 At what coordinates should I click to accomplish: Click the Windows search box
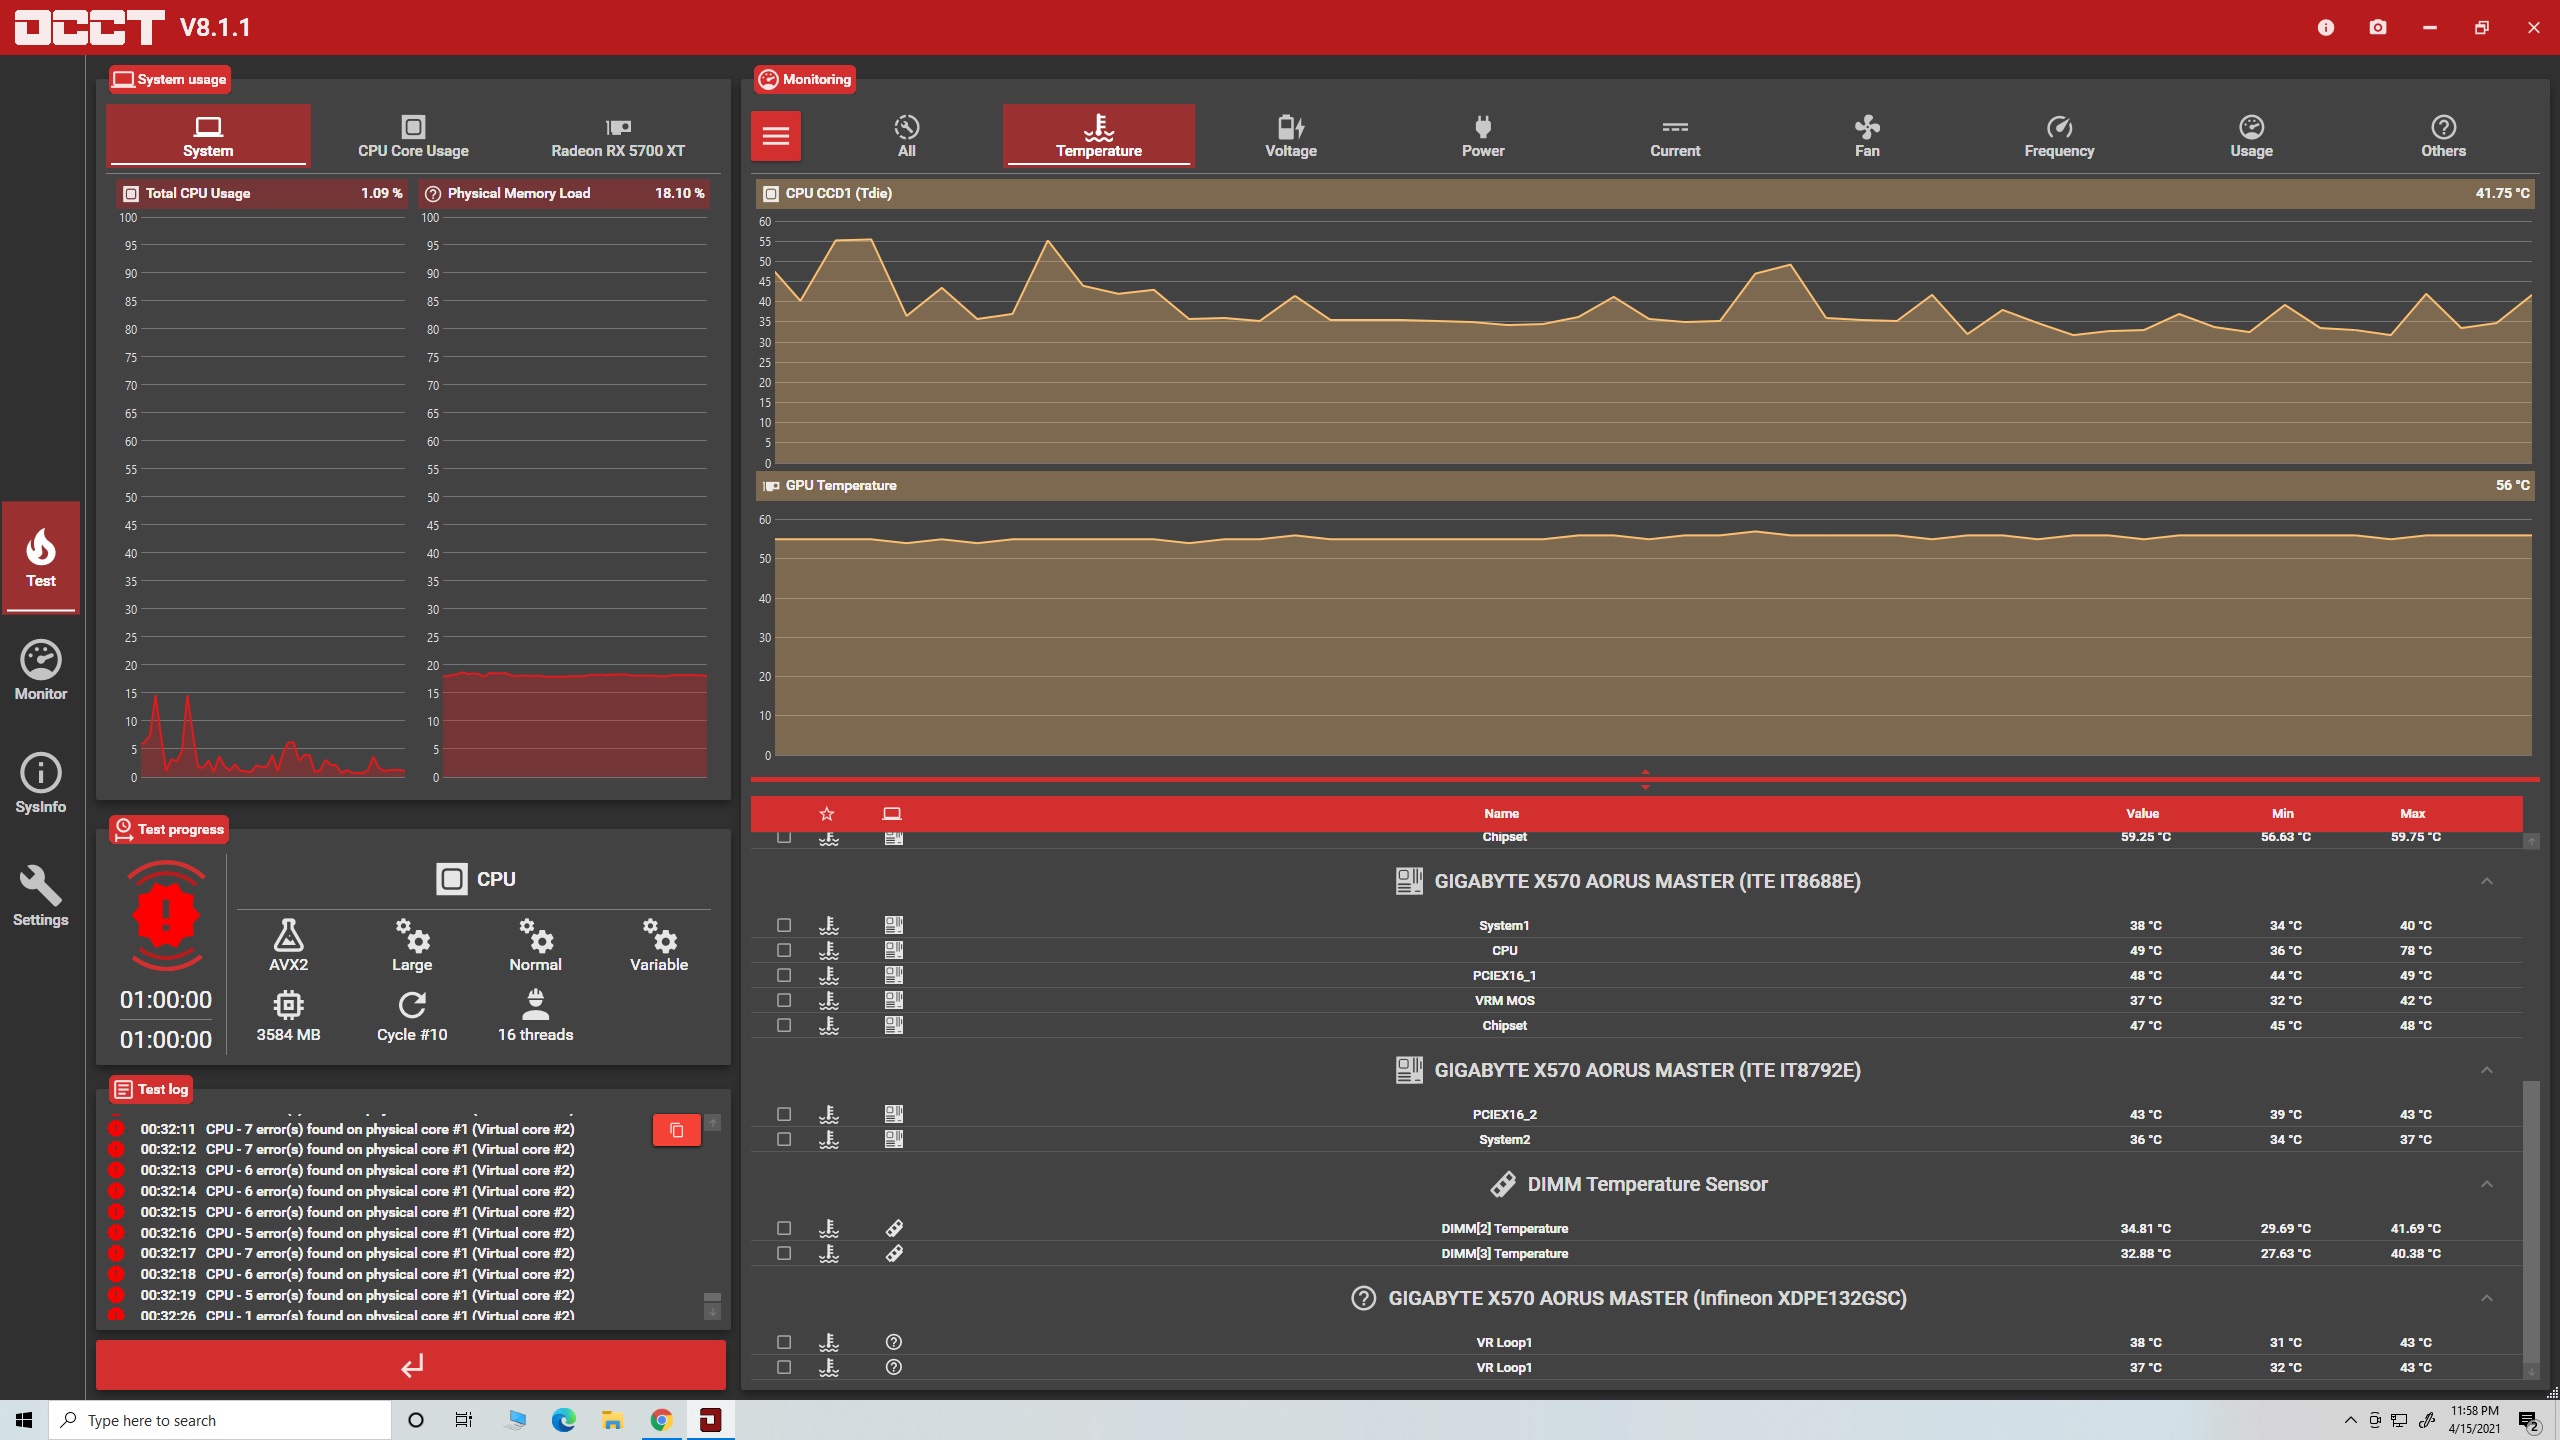220,1420
